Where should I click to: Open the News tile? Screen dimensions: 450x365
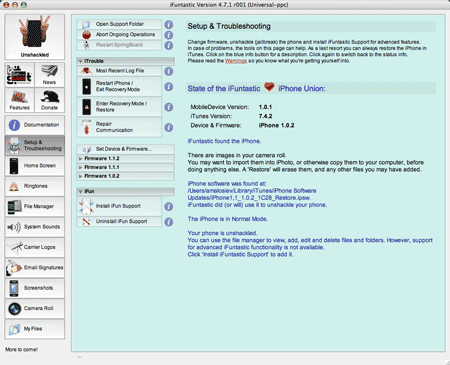49,75
